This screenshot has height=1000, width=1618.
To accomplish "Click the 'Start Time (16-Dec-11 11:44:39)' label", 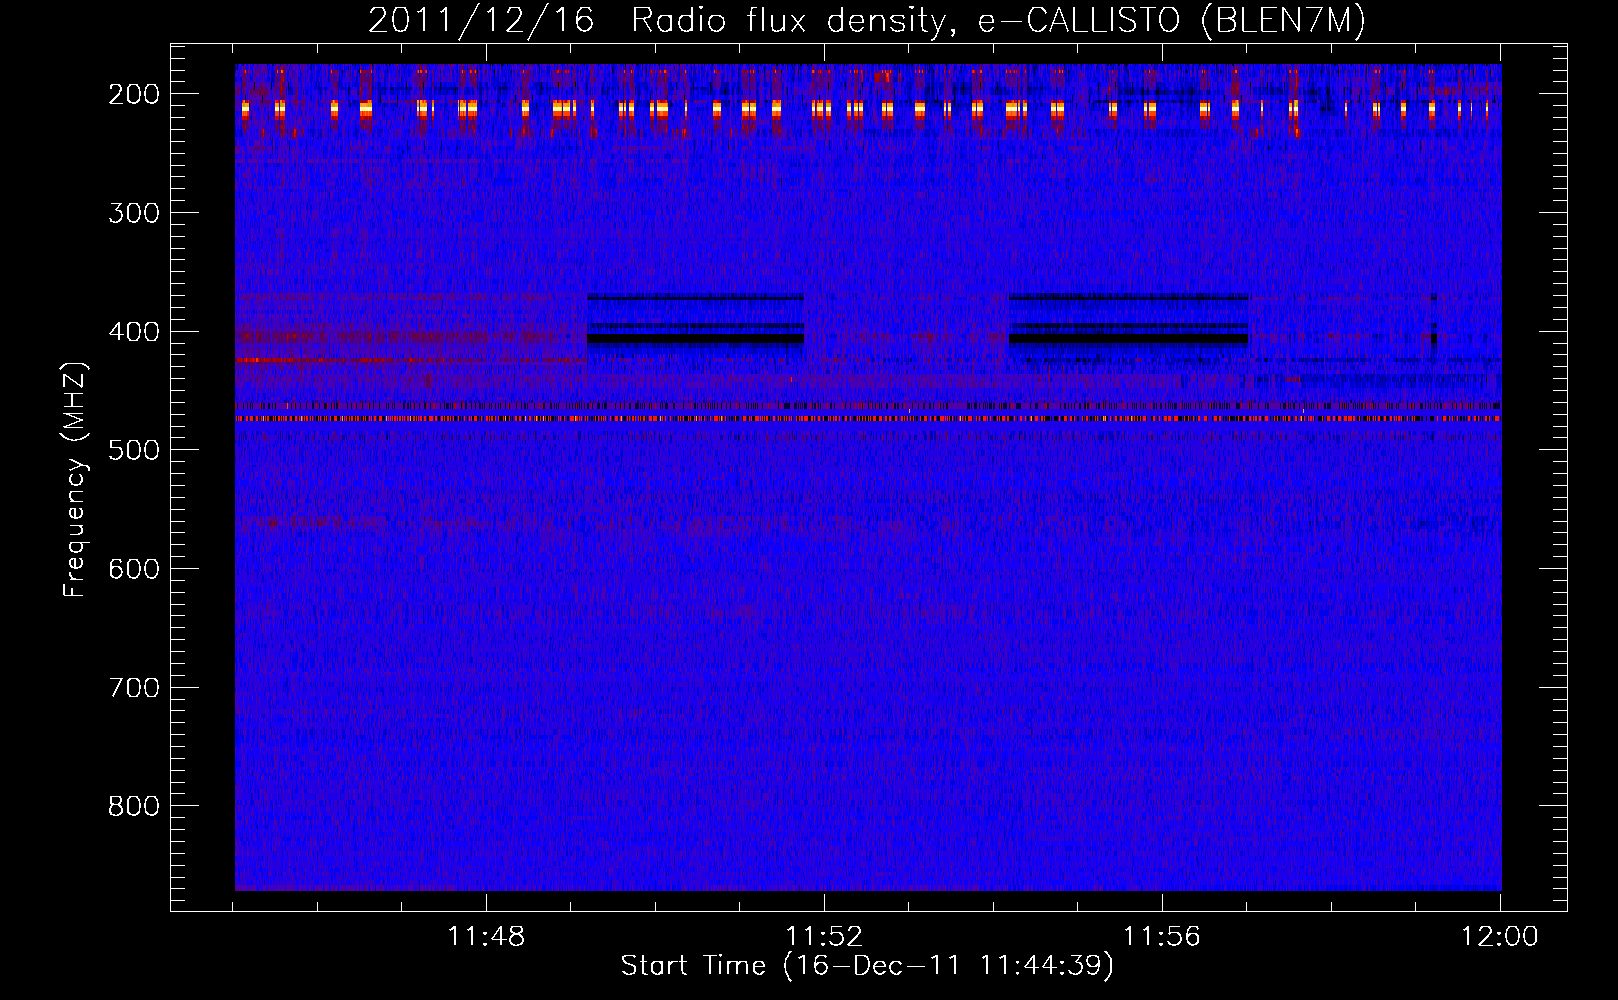I will click(x=867, y=966).
